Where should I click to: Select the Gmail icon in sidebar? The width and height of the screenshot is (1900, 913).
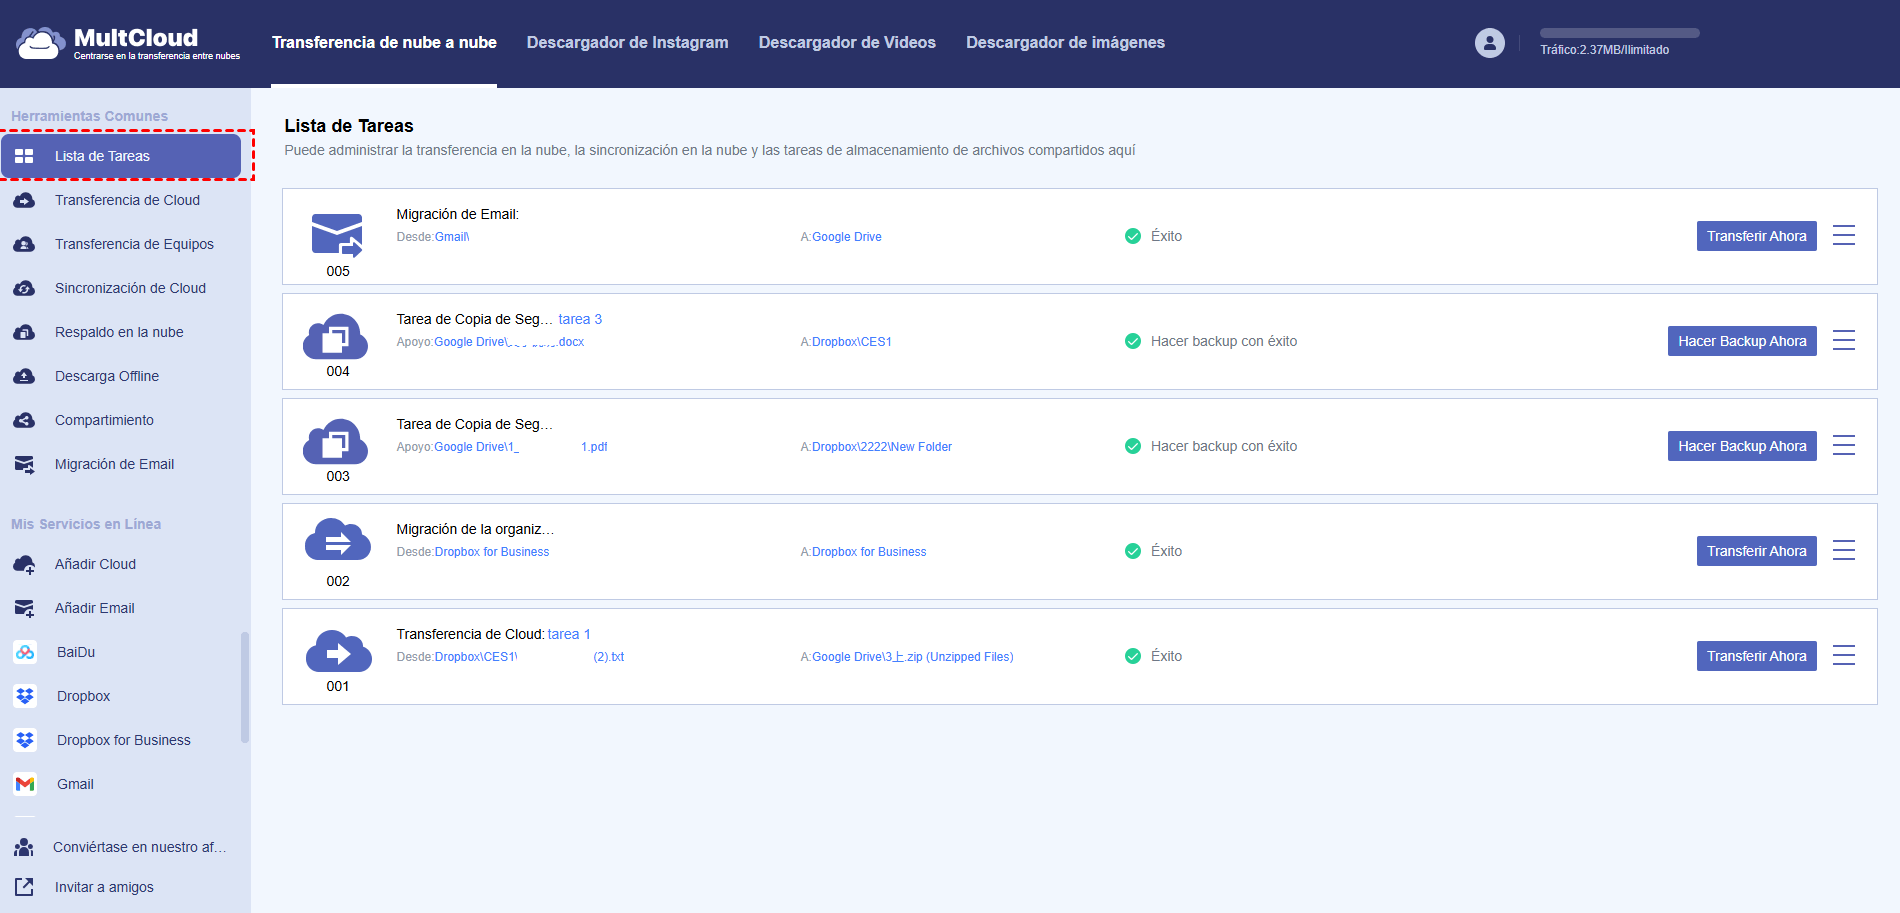click(25, 784)
